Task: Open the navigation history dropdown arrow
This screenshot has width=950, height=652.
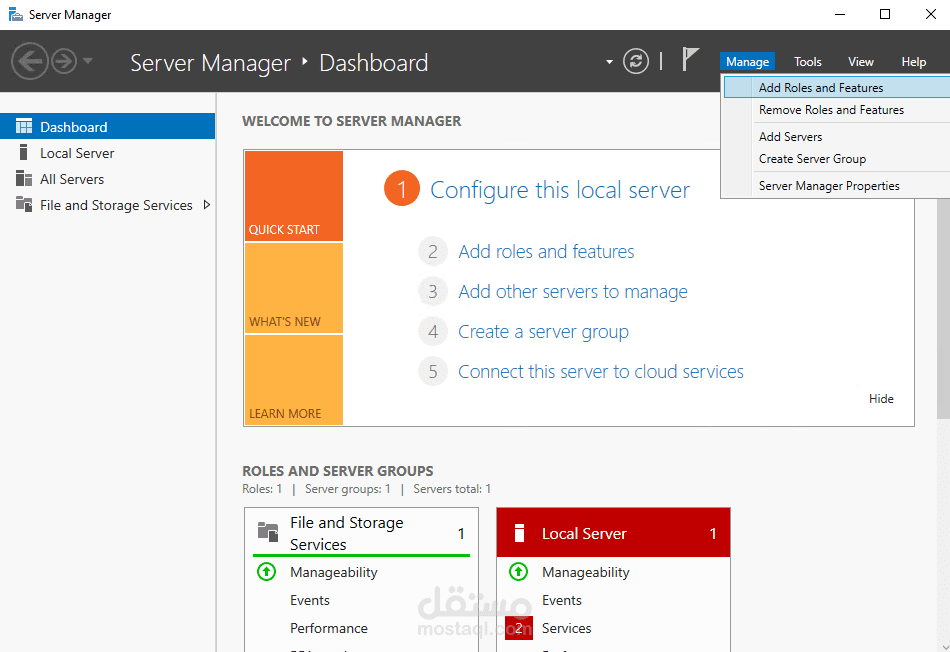Action: [85, 60]
